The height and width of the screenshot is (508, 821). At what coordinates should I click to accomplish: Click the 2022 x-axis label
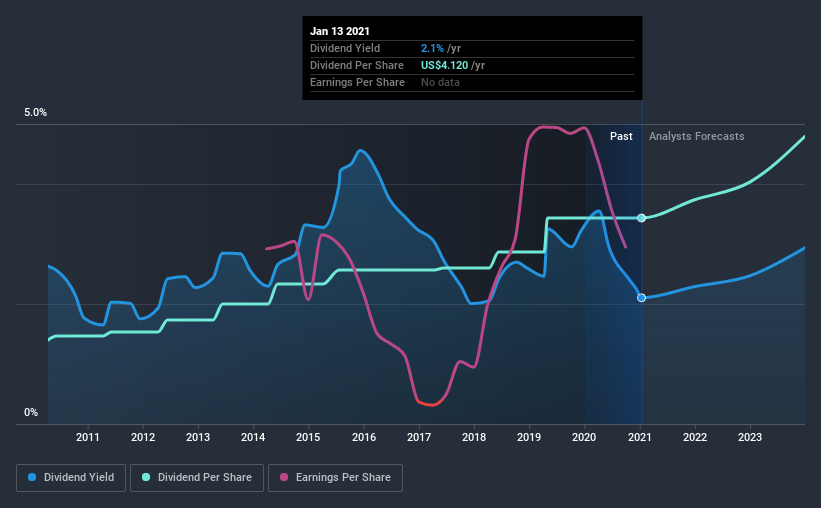(695, 437)
